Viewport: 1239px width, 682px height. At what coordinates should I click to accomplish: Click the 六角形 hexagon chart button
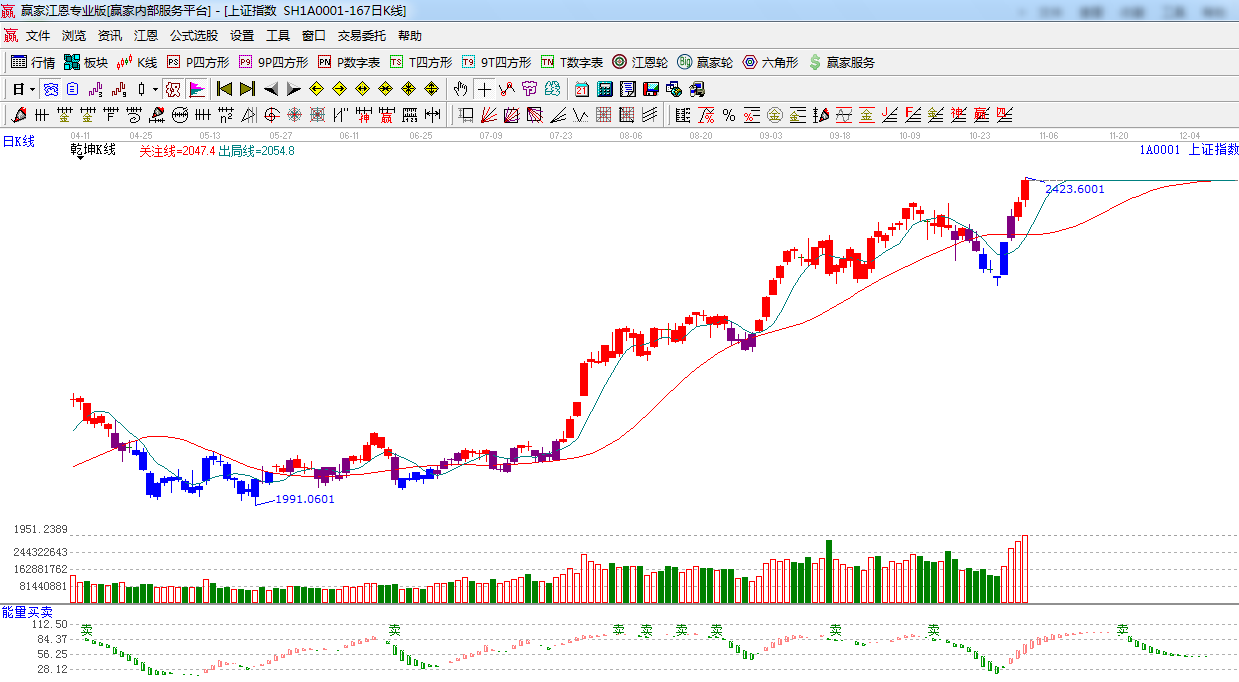point(770,62)
